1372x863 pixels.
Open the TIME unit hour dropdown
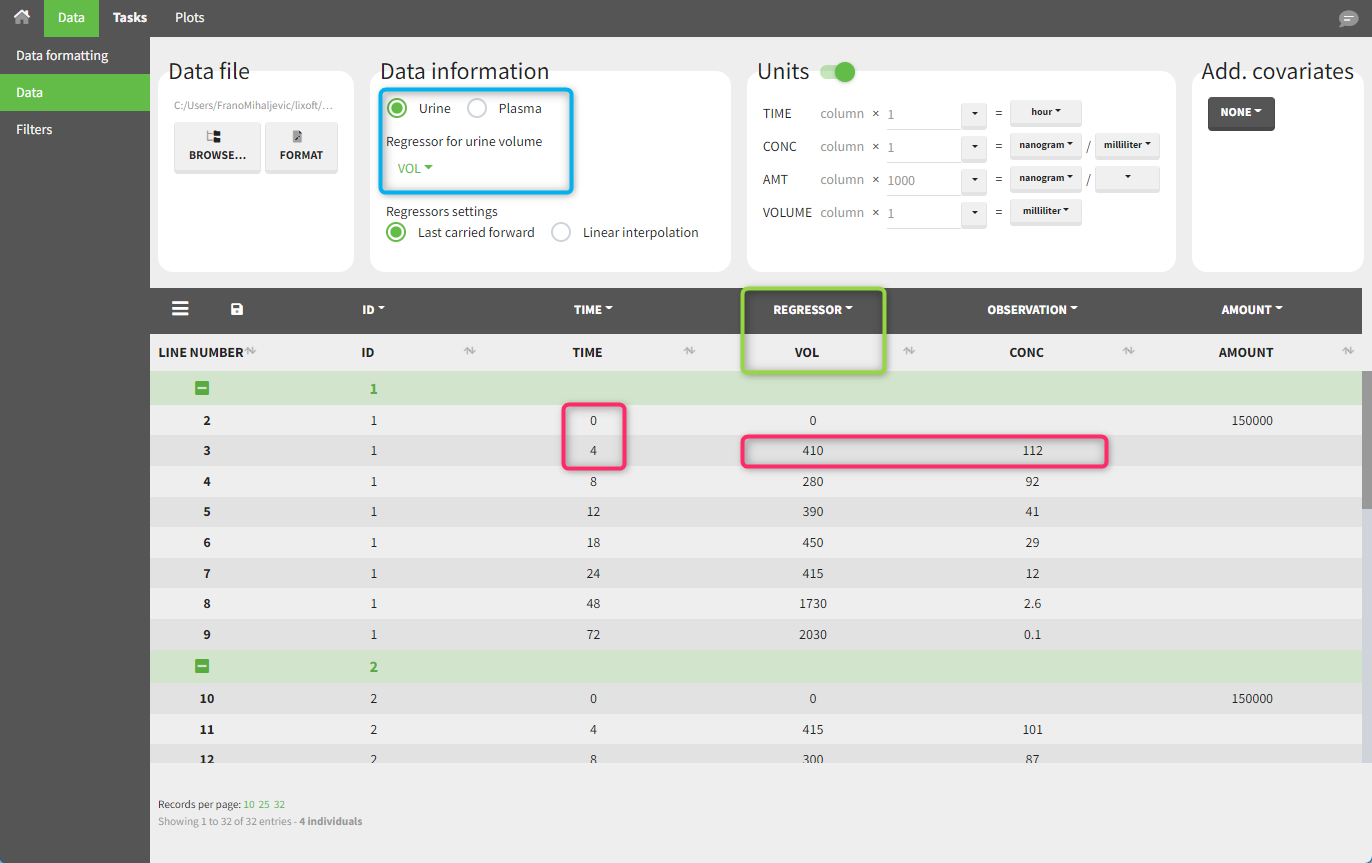tap(1045, 113)
